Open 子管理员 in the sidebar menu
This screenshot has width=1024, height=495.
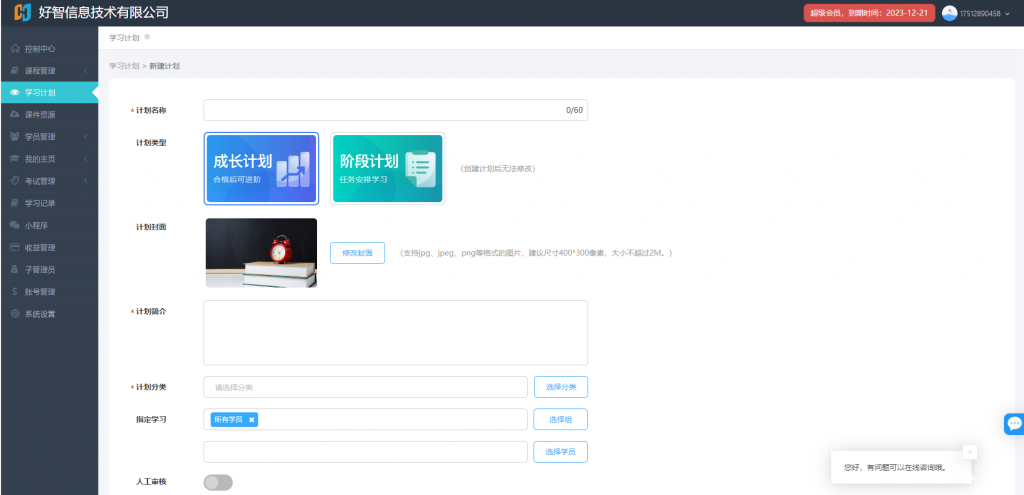coord(40,269)
